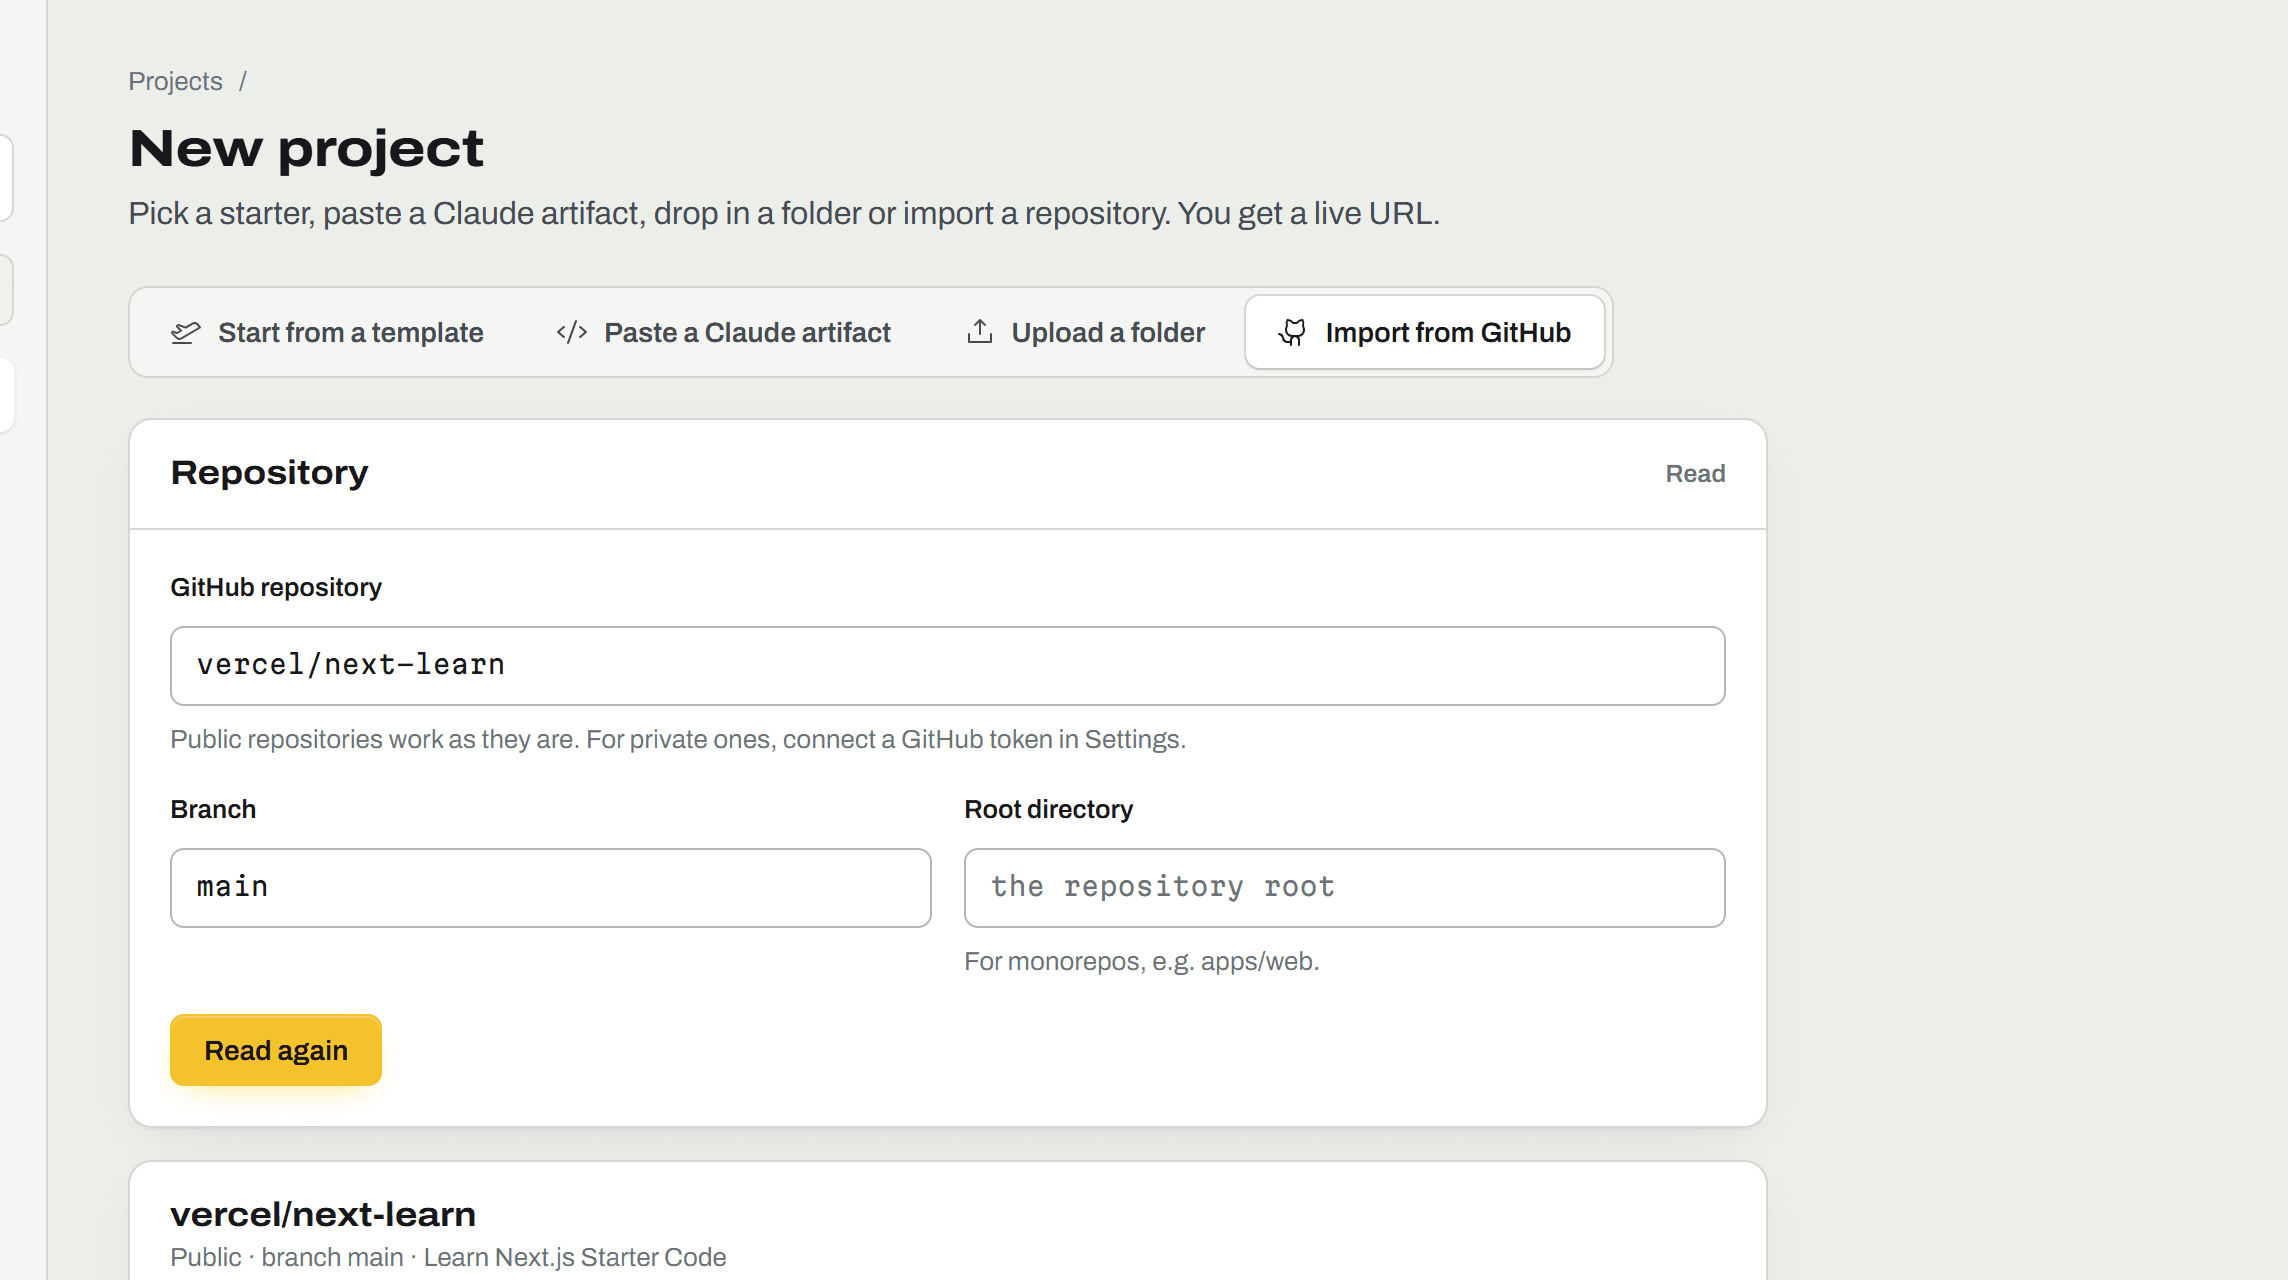Click the Public repositories helper text
The image size is (2288, 1280).
[678, 740]
